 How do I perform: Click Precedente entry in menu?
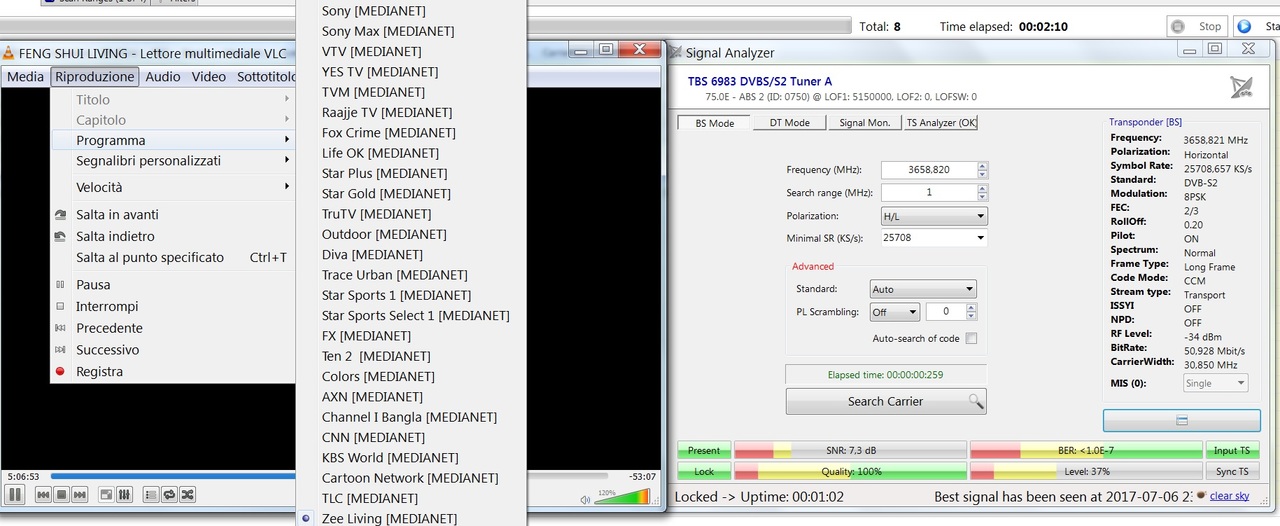(x=172, y=328)
